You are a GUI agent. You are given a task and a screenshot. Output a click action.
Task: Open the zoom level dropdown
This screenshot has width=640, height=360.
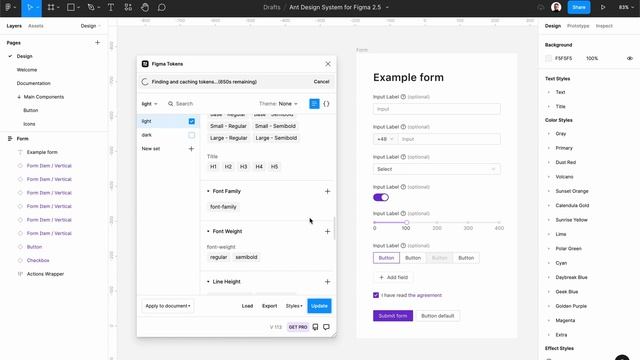pos(626,7)
